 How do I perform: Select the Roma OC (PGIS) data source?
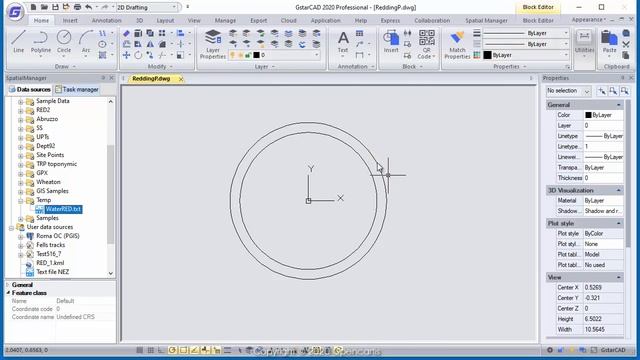[x=58, y=236]
